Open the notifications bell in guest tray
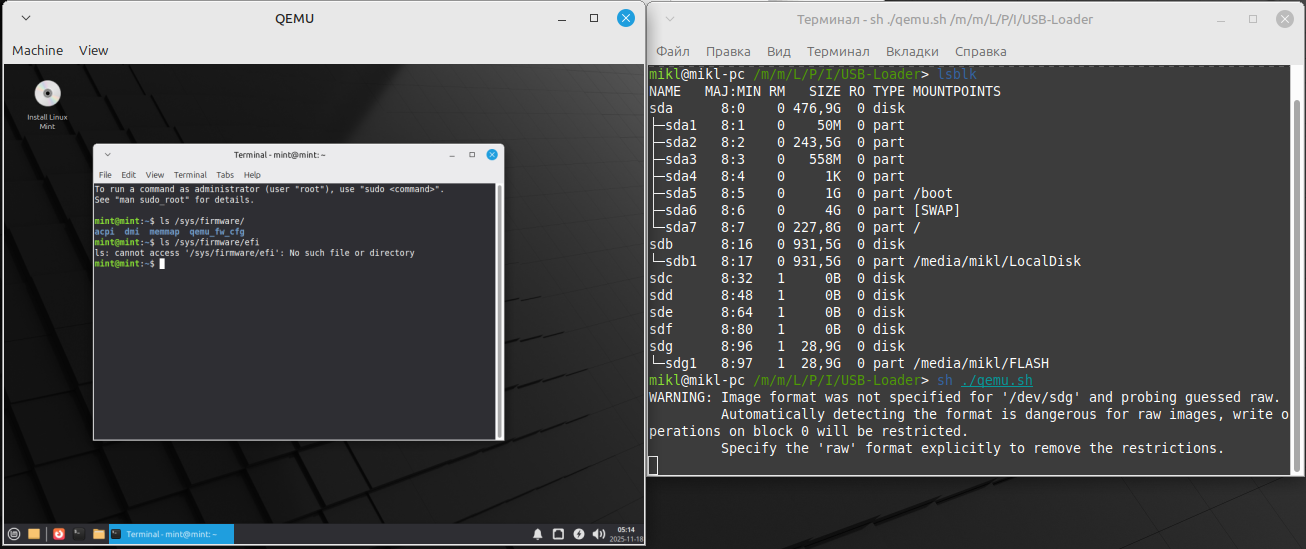This screenshot has height=549, width=1306. click(538, 534)
